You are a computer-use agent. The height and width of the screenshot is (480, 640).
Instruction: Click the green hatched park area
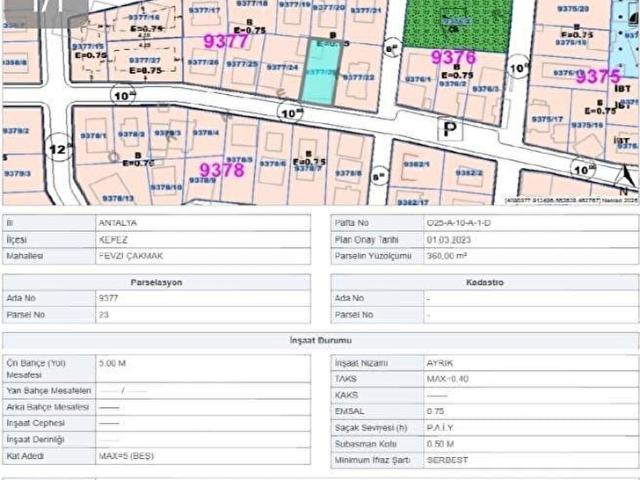pos(456,23)
